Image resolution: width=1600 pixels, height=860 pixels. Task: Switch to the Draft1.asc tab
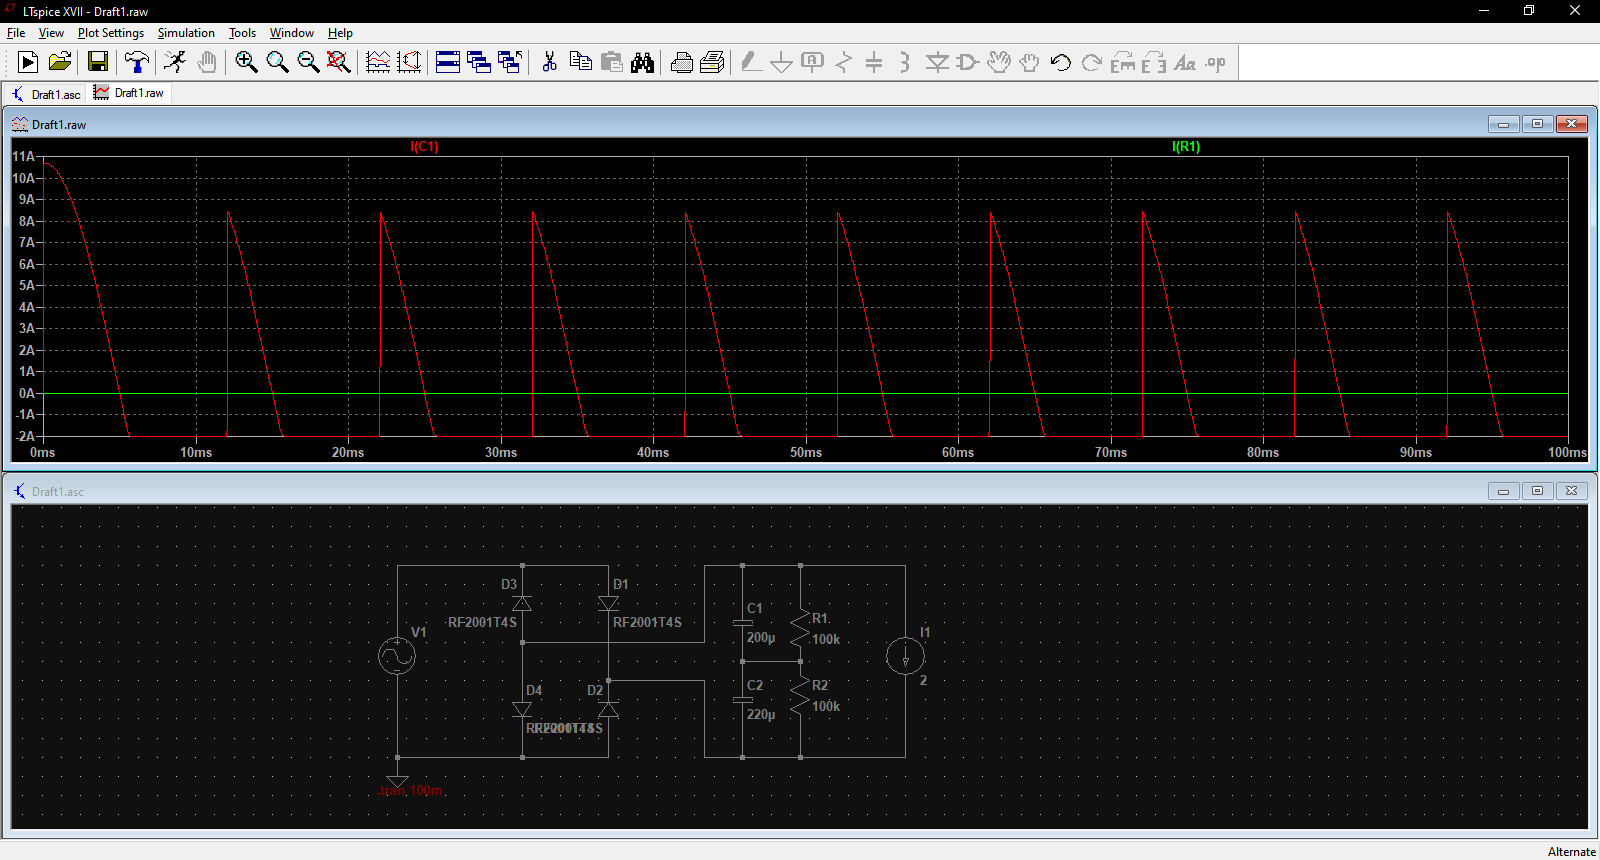tap(46, 94)
